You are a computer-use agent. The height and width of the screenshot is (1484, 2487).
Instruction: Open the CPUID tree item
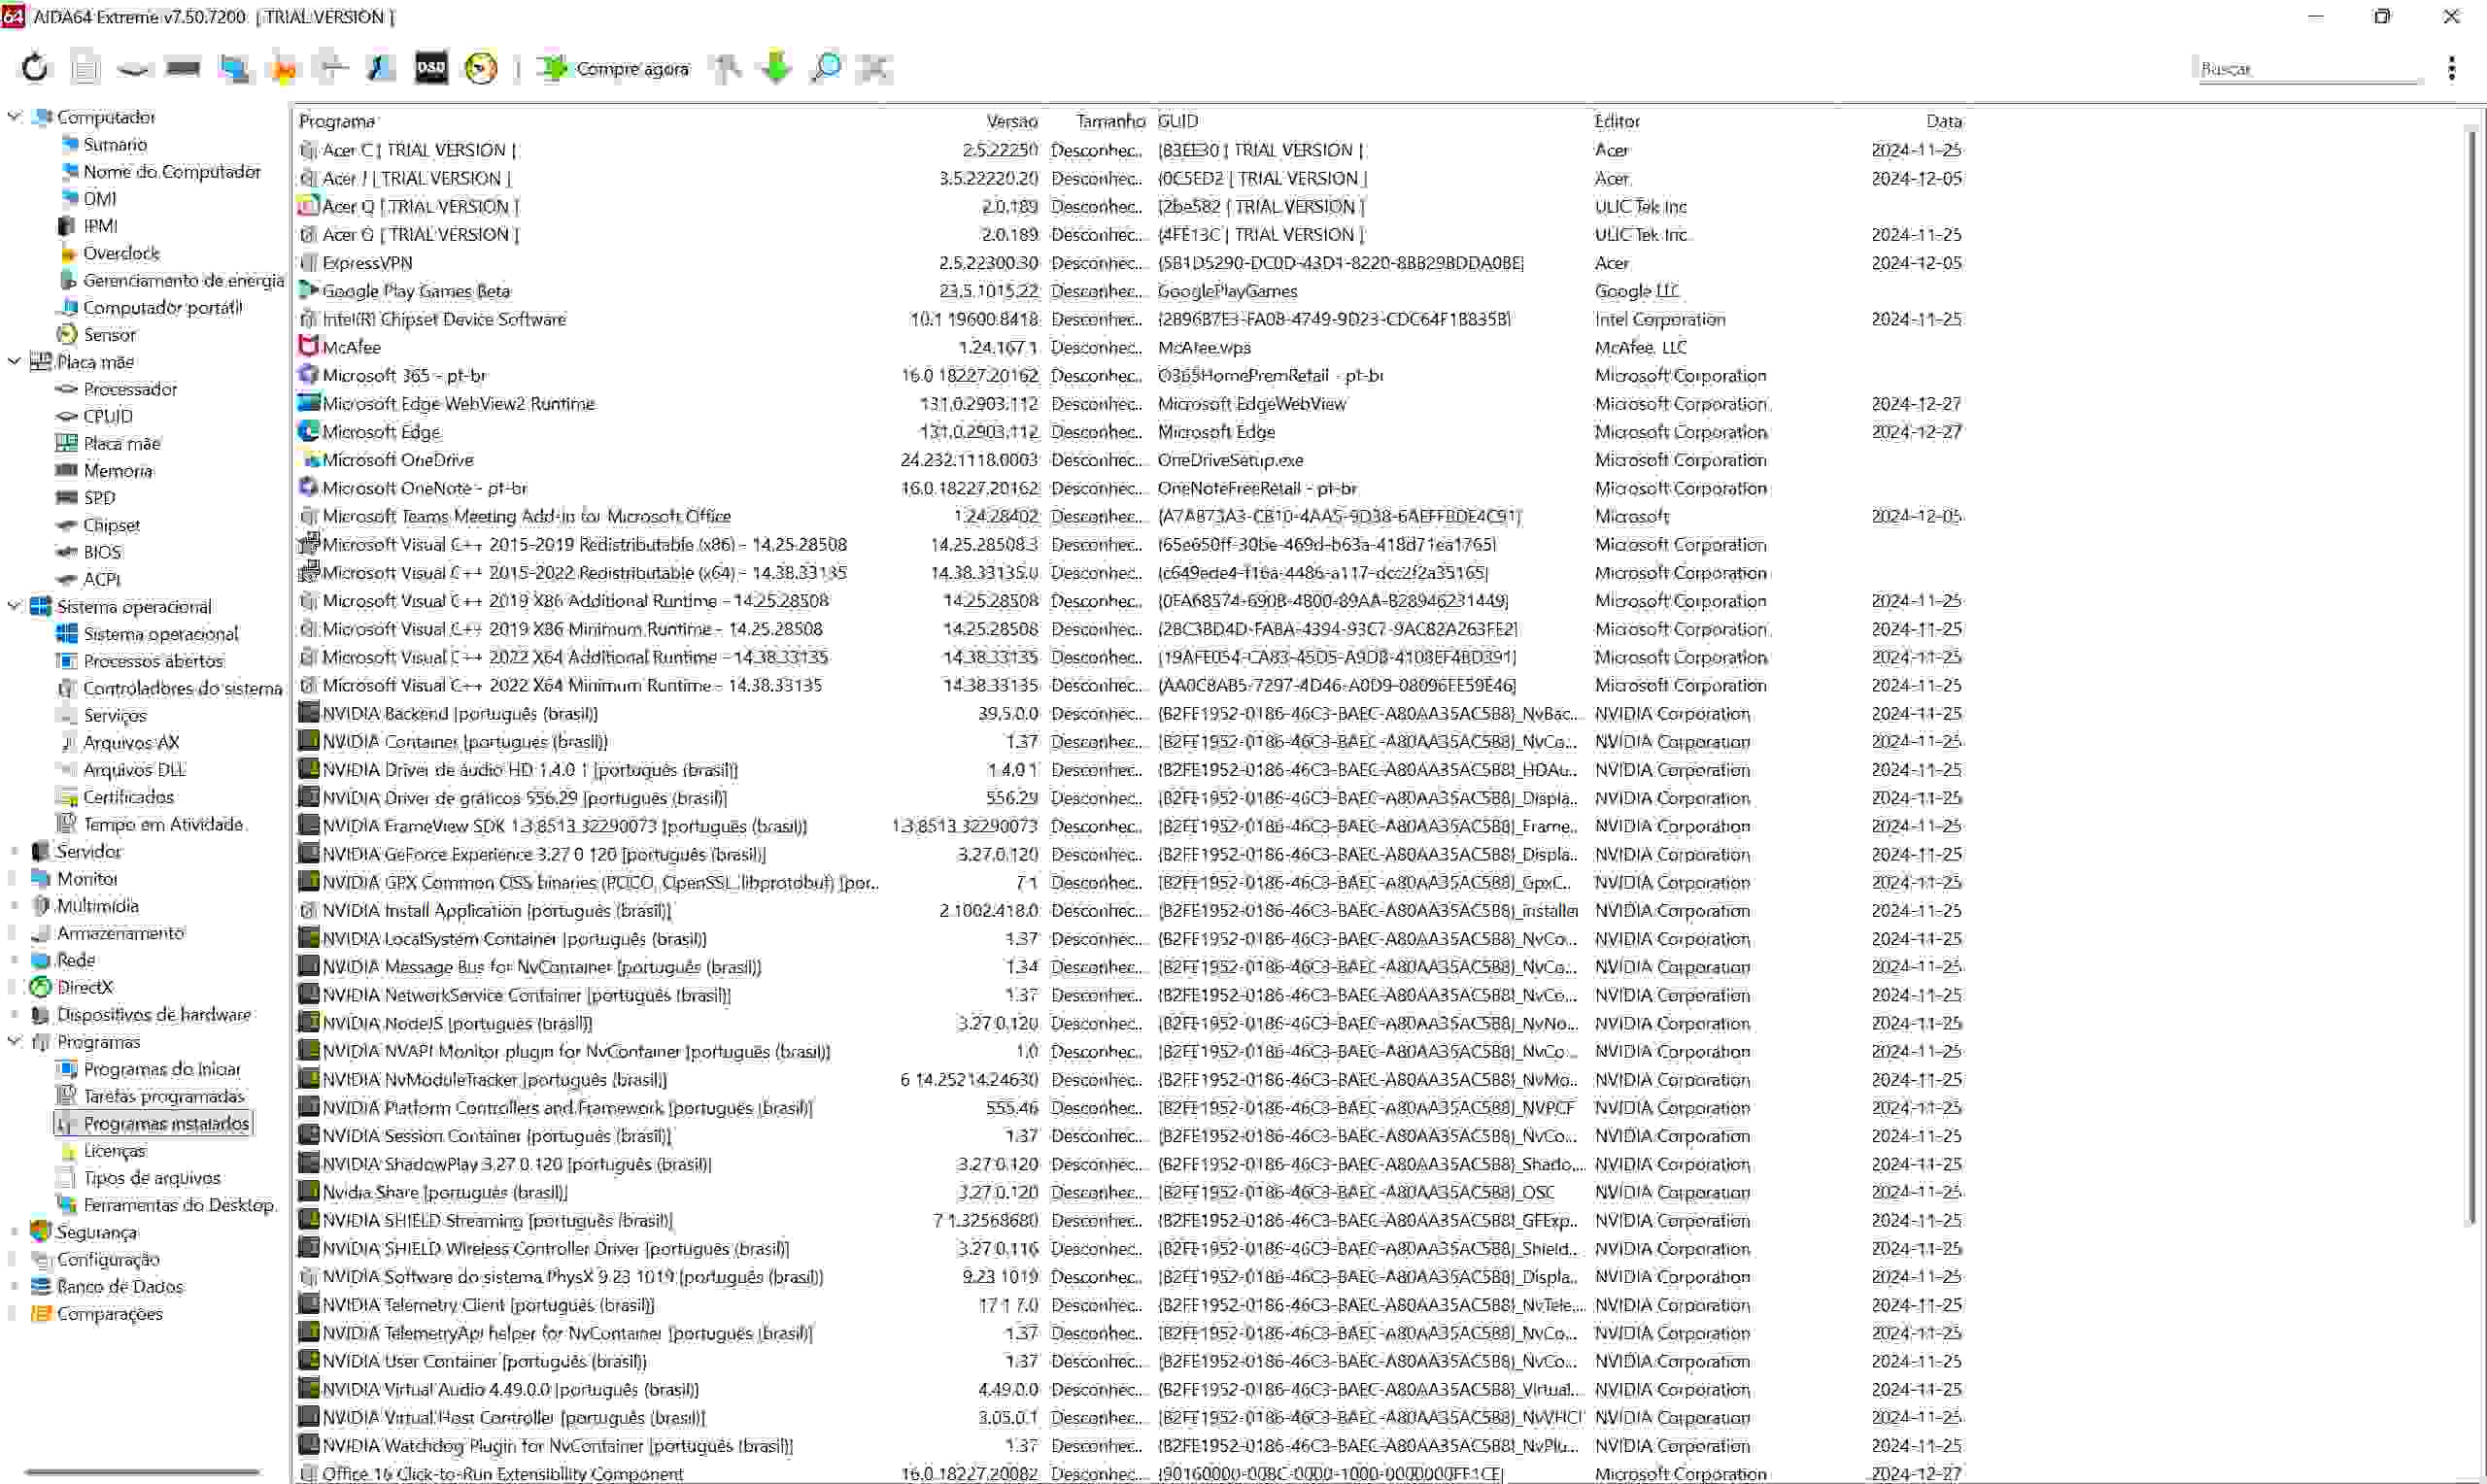tap(108, 416)
